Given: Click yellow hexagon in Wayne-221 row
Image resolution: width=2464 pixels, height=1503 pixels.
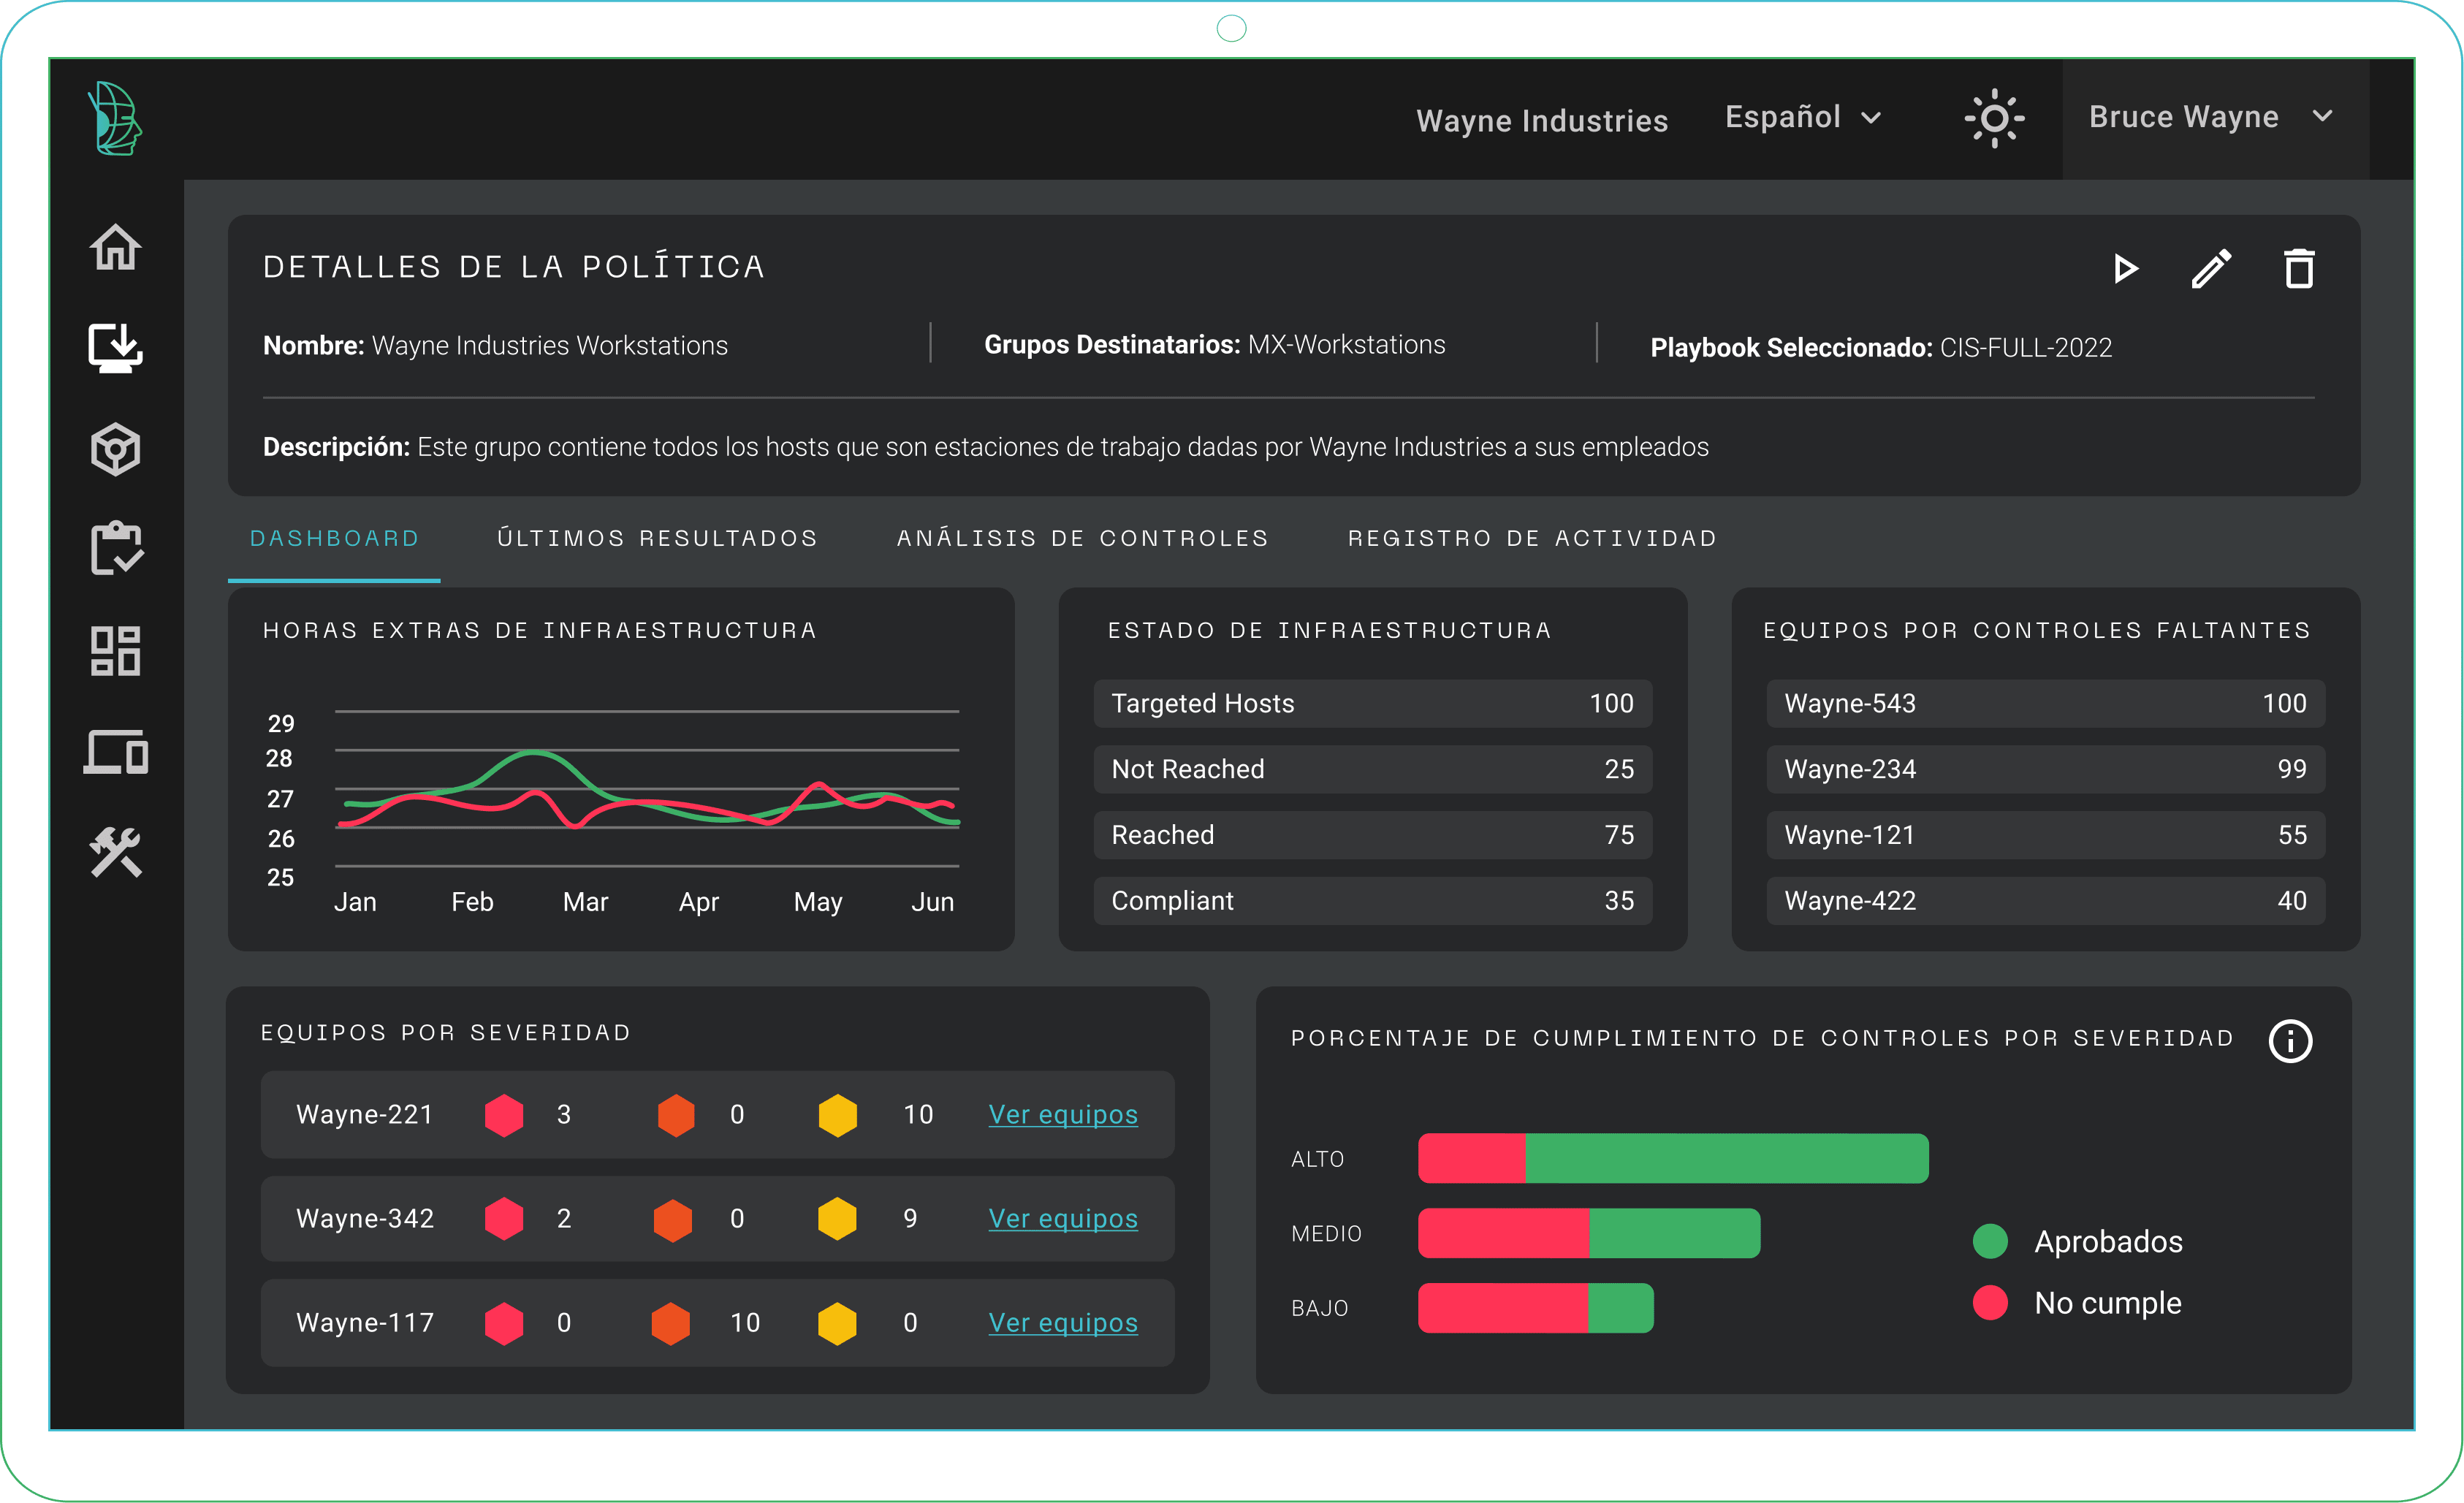Looking at the screenshot, I should click(837, 1114).
